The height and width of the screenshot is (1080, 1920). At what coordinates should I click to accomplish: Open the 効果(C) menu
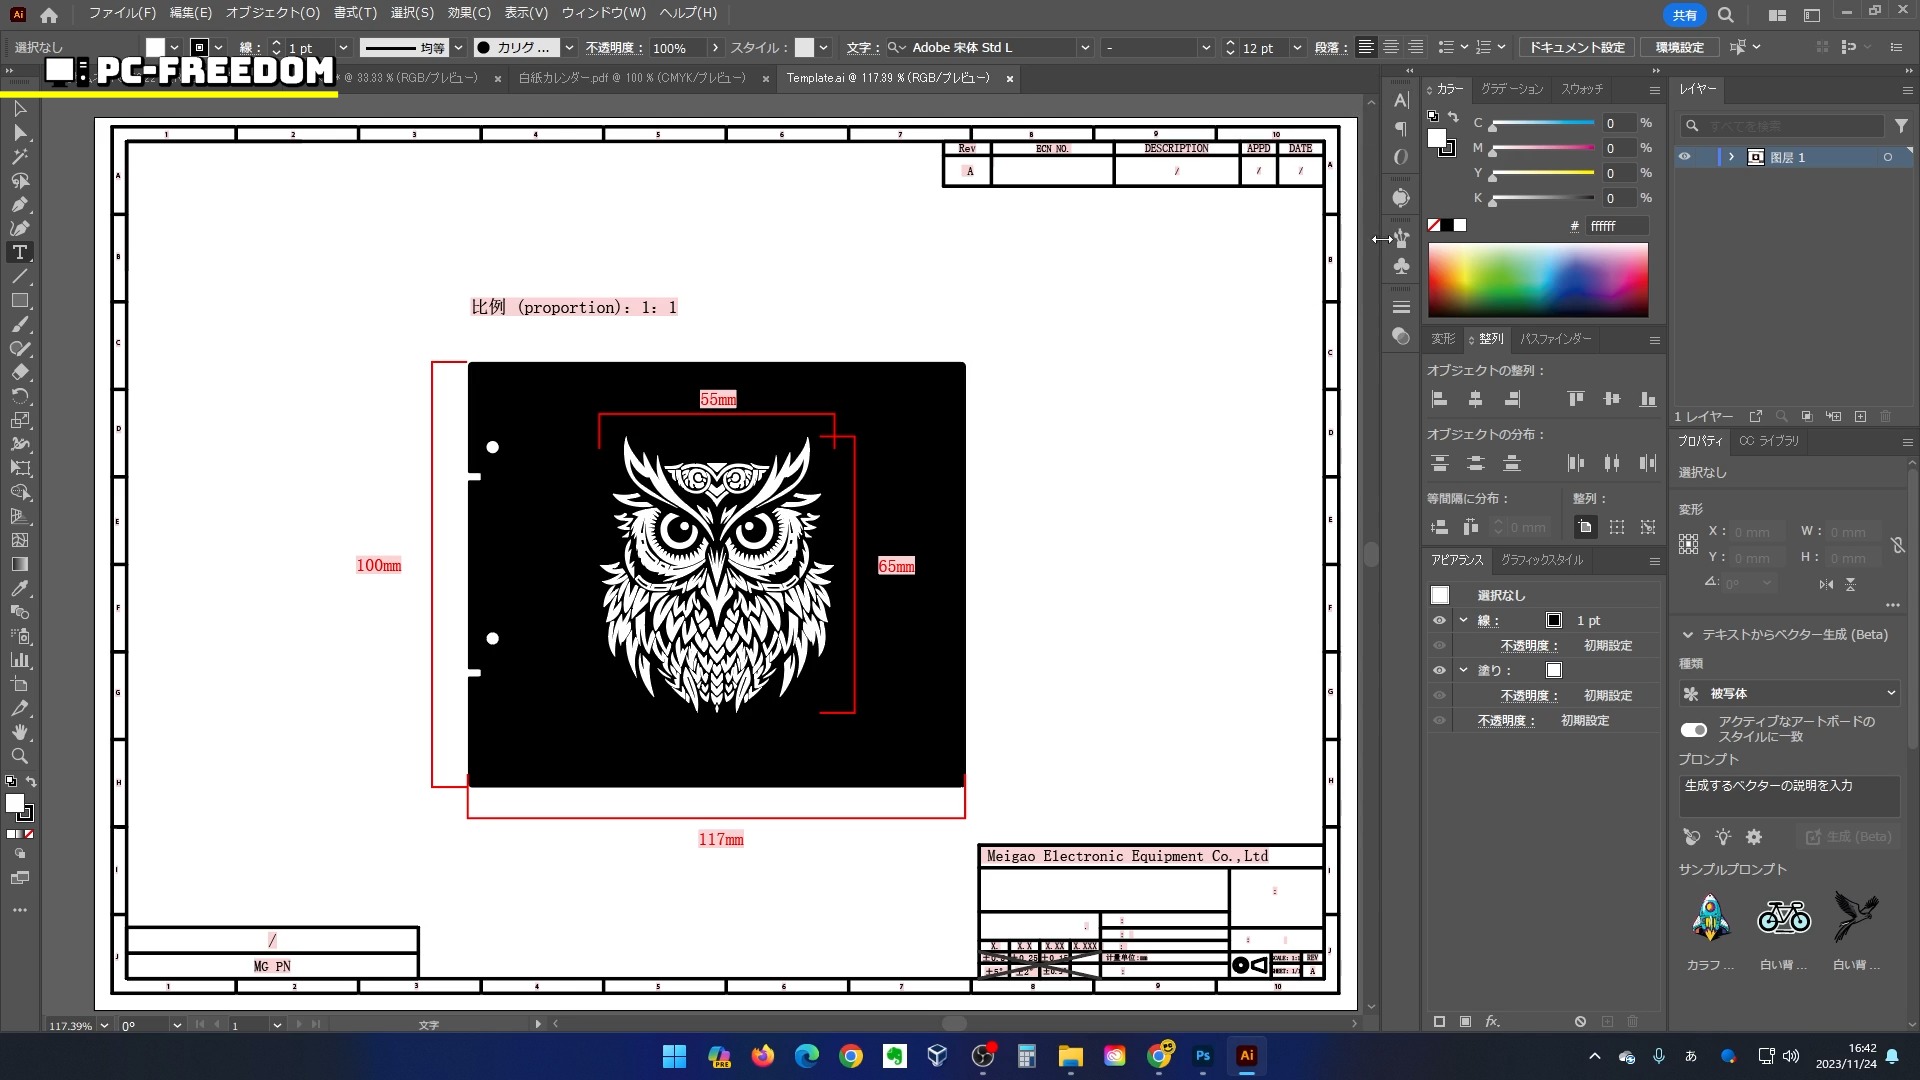tap(468, 13)
